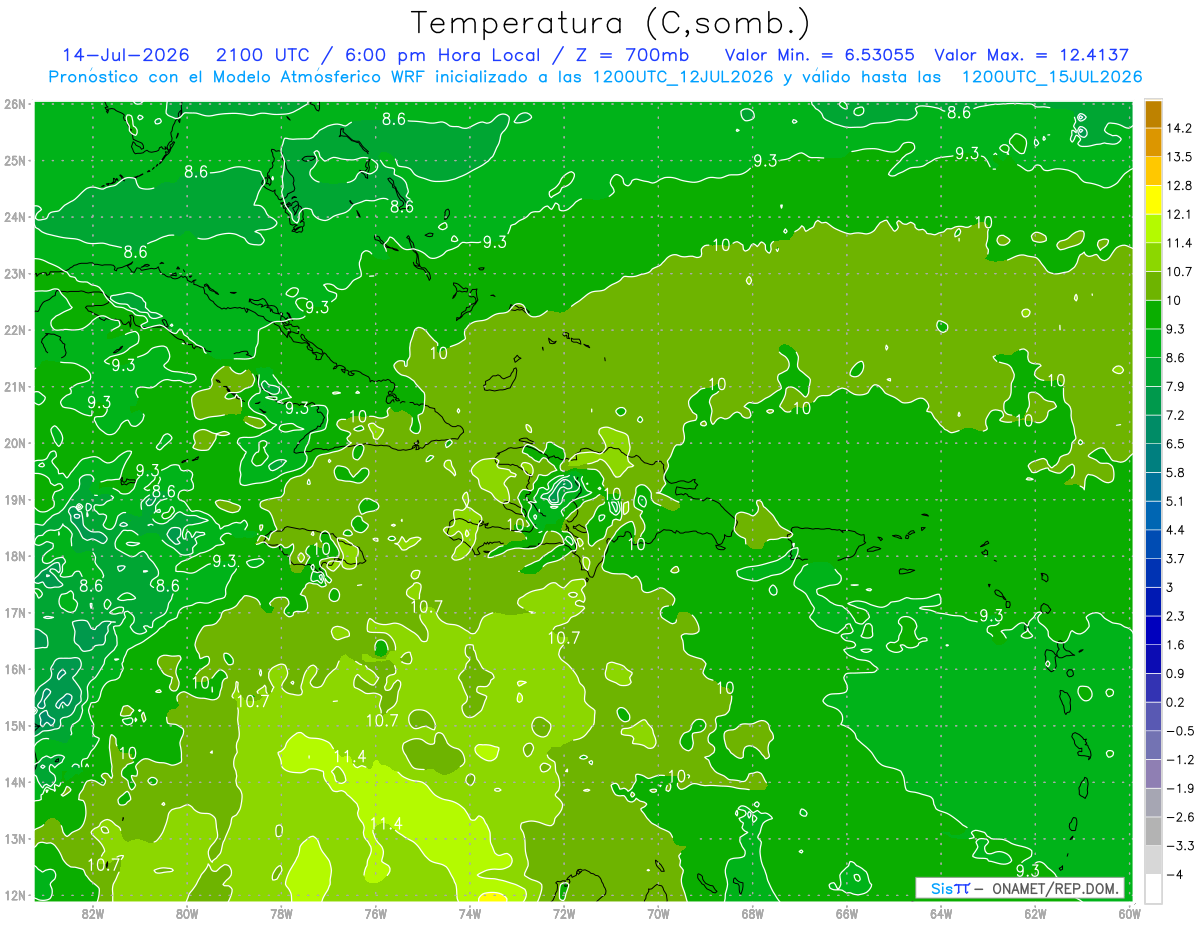This screenshot has height=927, width=1200.
Task: Click longitude axis label '72W'
Action: coord(564,912)
